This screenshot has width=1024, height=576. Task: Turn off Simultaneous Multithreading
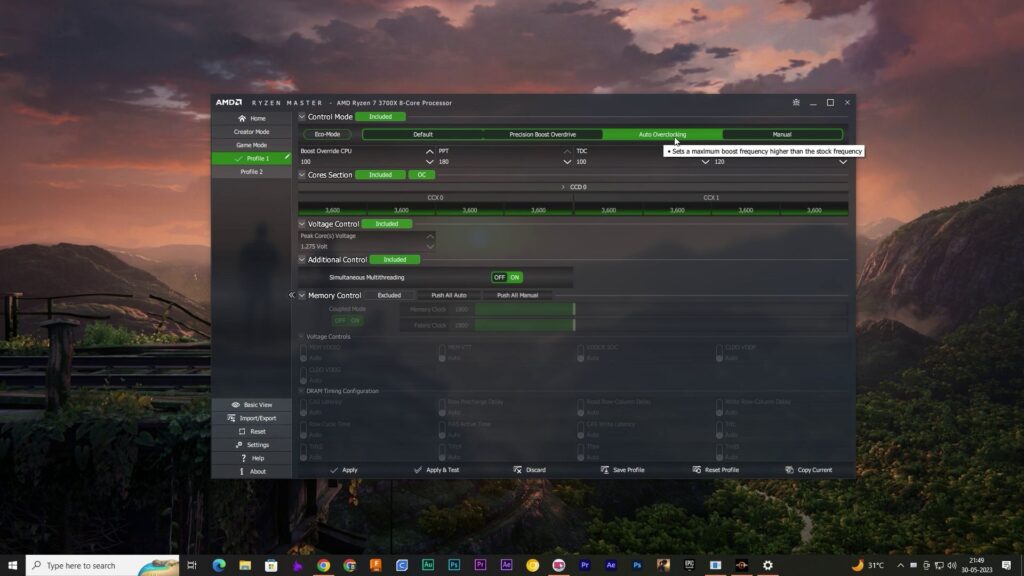point(499,278)
